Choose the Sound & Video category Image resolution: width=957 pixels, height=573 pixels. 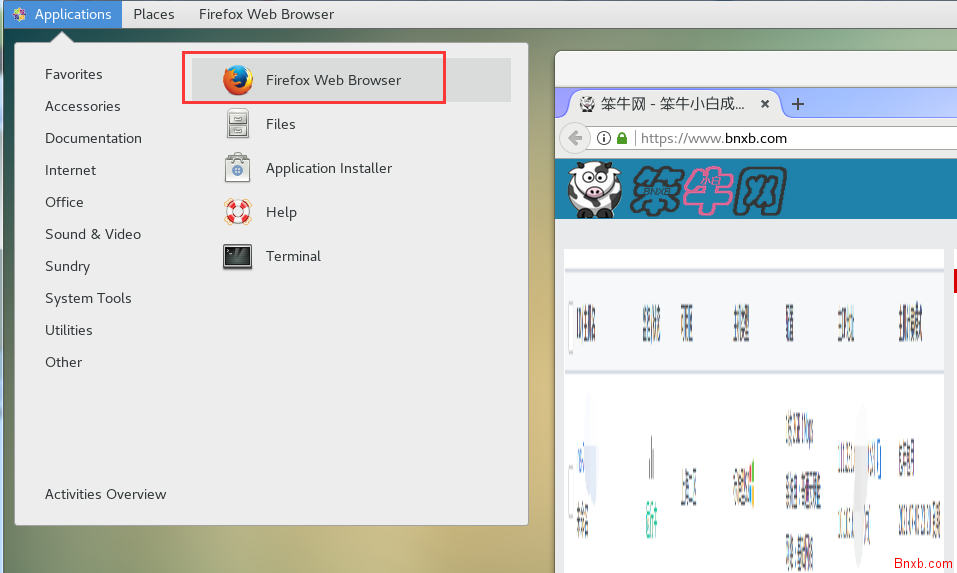tap(93, 234)
